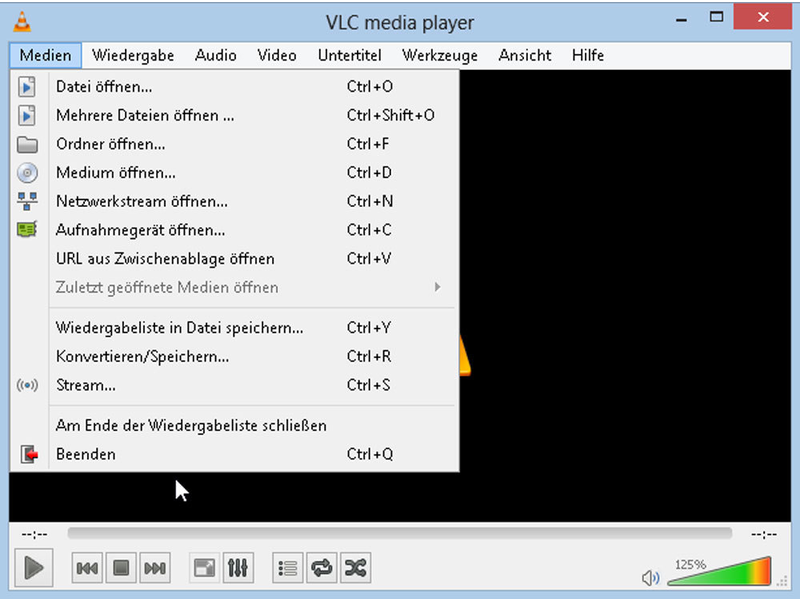Choose Mehrere Dateien öffnen ... entry

coord(234,115)
